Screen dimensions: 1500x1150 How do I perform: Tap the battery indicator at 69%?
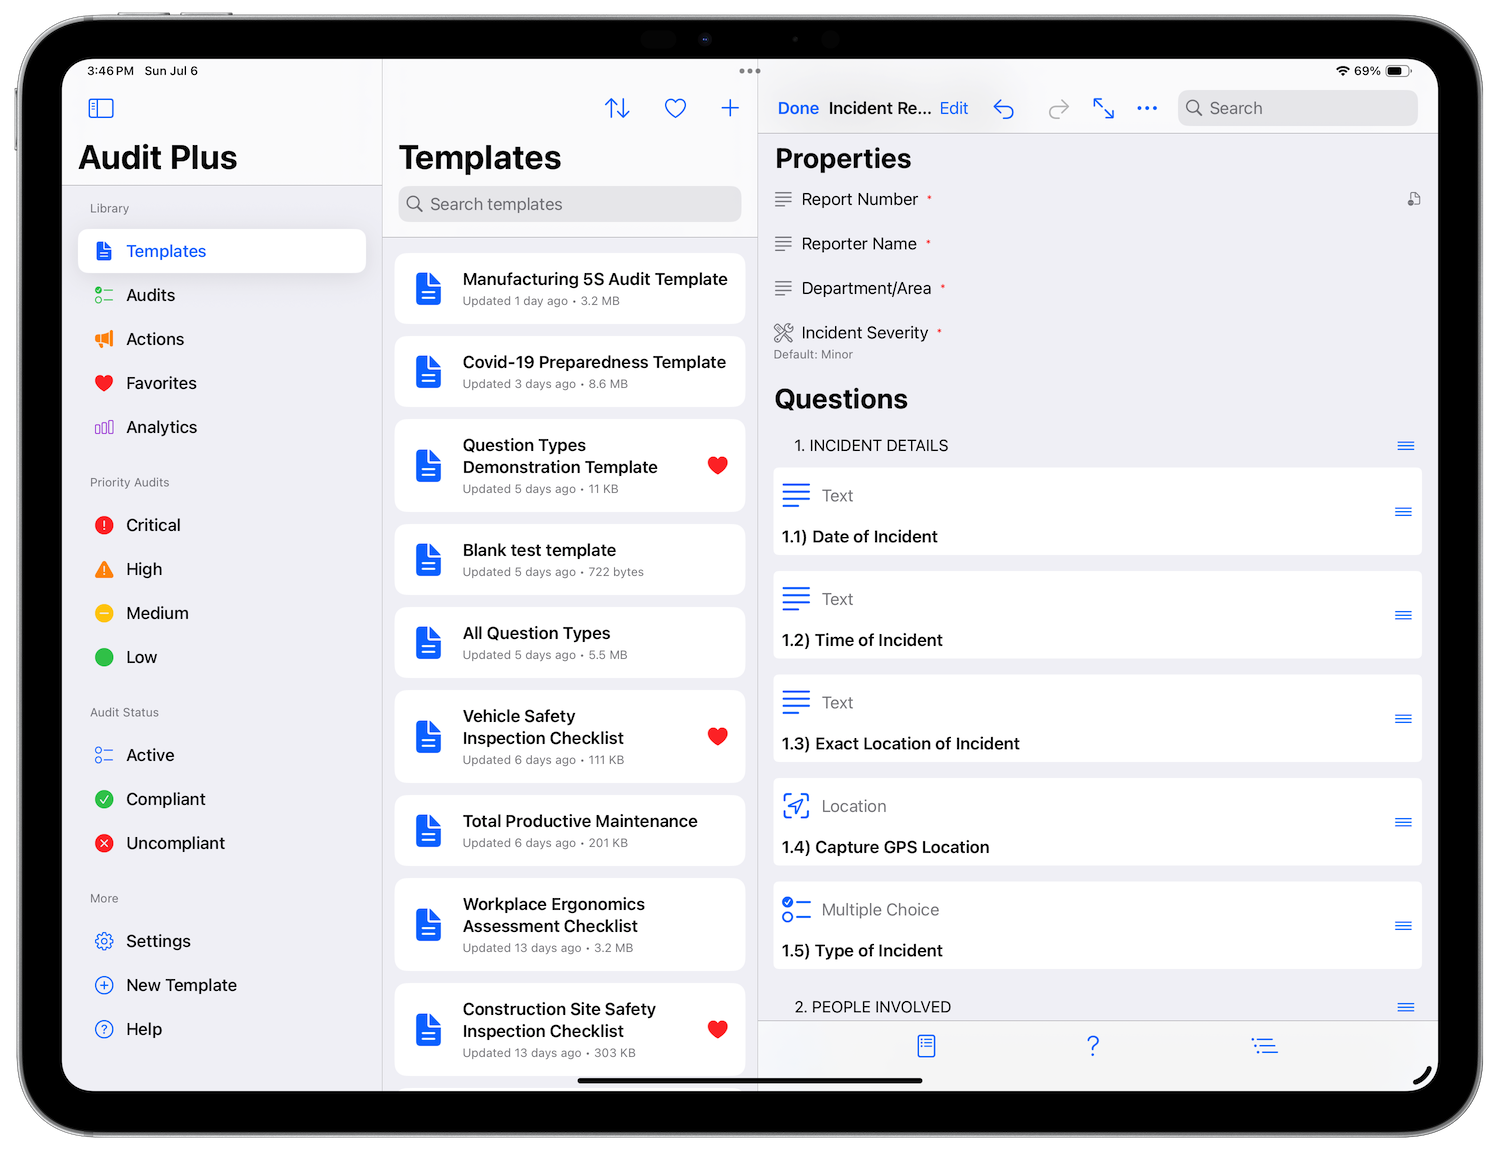(x=1383, y=71)
